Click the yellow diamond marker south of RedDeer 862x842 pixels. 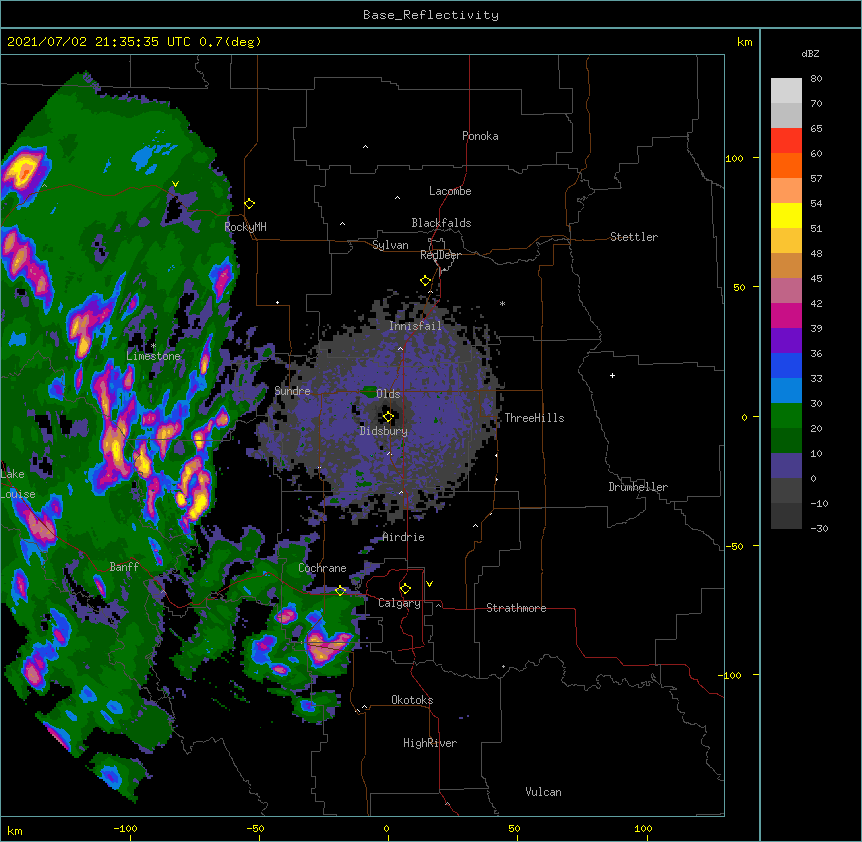coord(426,281)
